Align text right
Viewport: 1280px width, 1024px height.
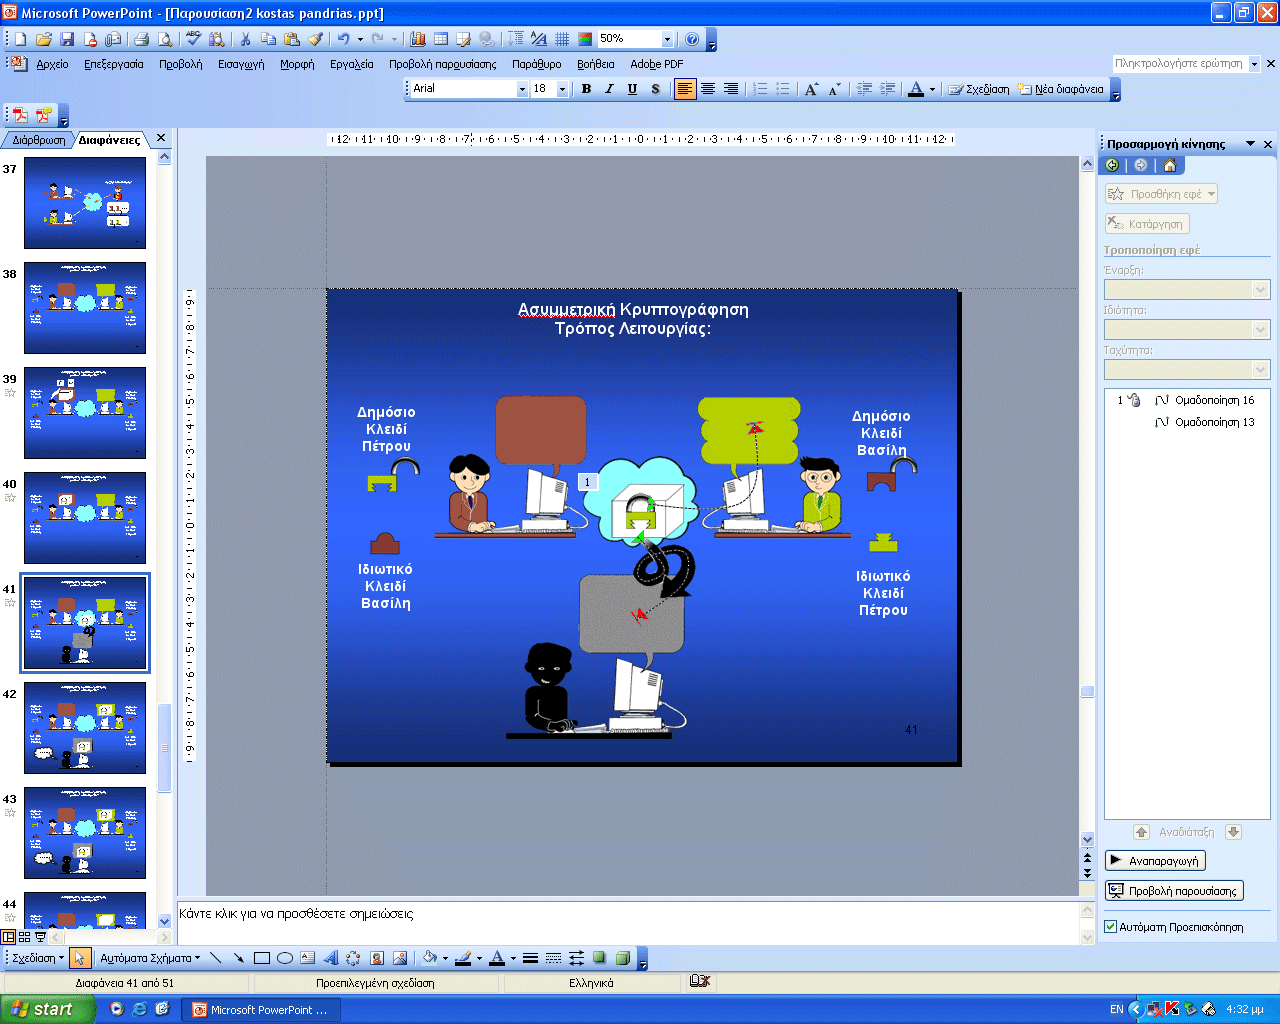[x=731, y=89]
